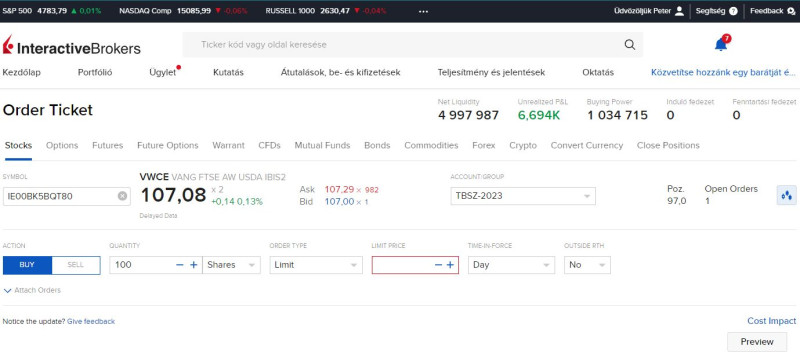
Task: Switch to the Futures tab
Action: pyautogui.click(x=108, y=145)
